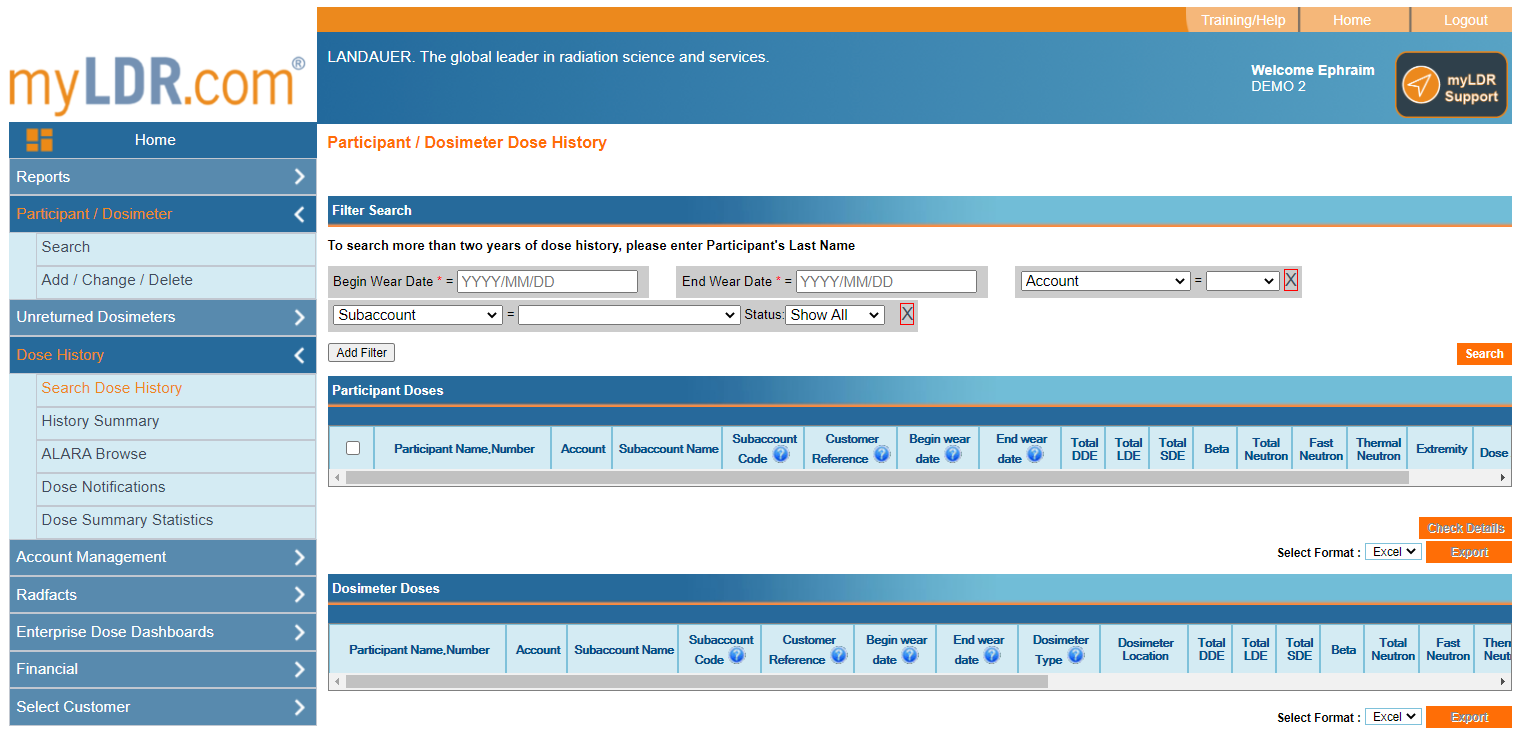Click the Add Filter button

(x=362, y=353)
